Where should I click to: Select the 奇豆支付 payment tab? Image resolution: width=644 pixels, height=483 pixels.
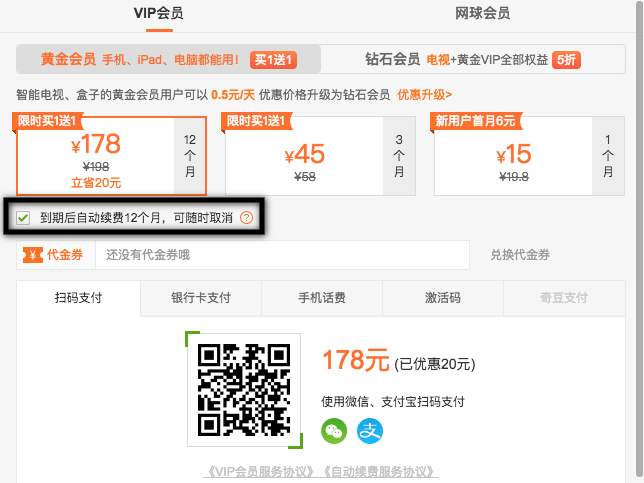pyautogui.click(x=564, y=298)
